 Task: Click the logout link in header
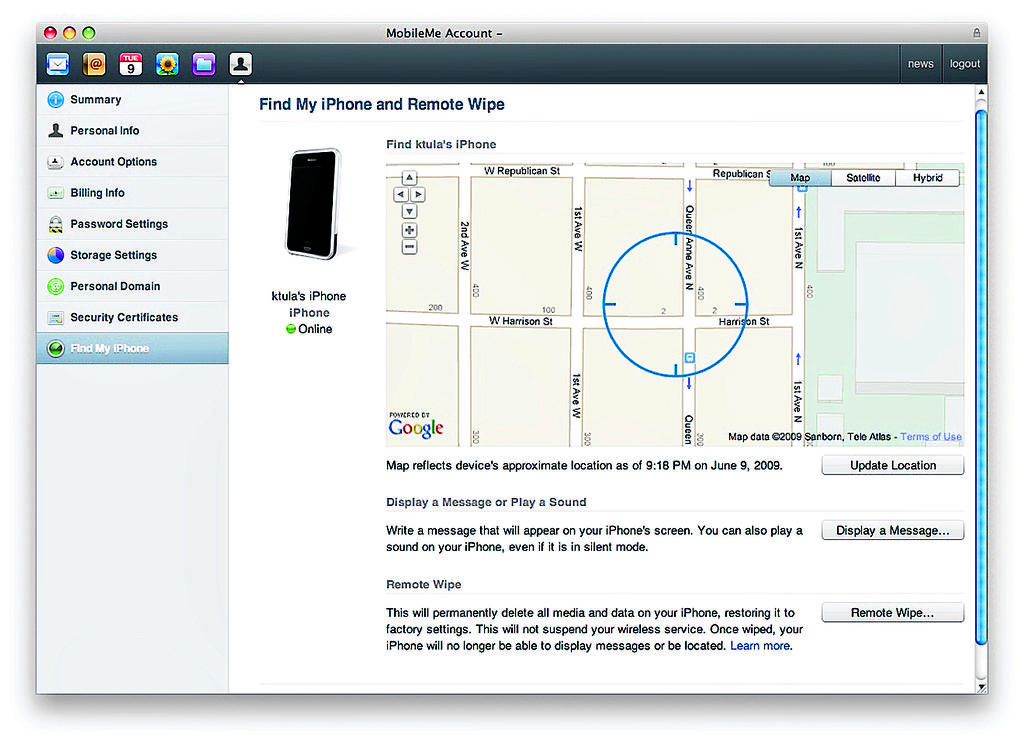coord(965,64)
